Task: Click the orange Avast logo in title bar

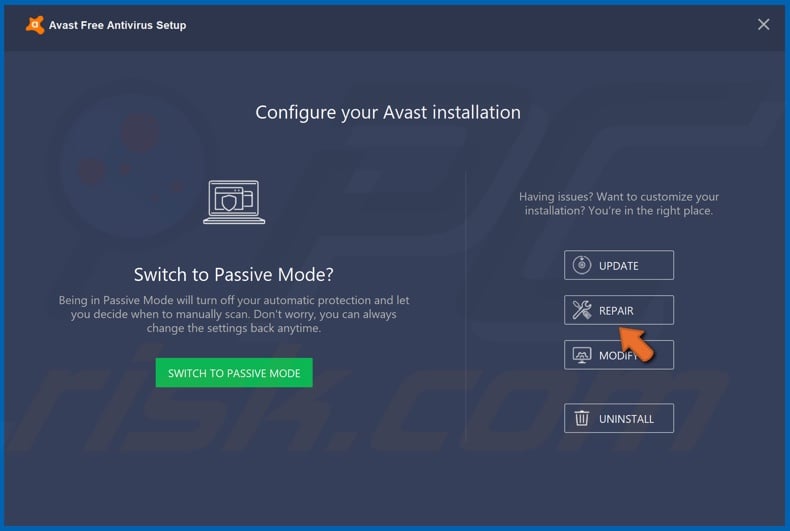Action: click(35, 25)
